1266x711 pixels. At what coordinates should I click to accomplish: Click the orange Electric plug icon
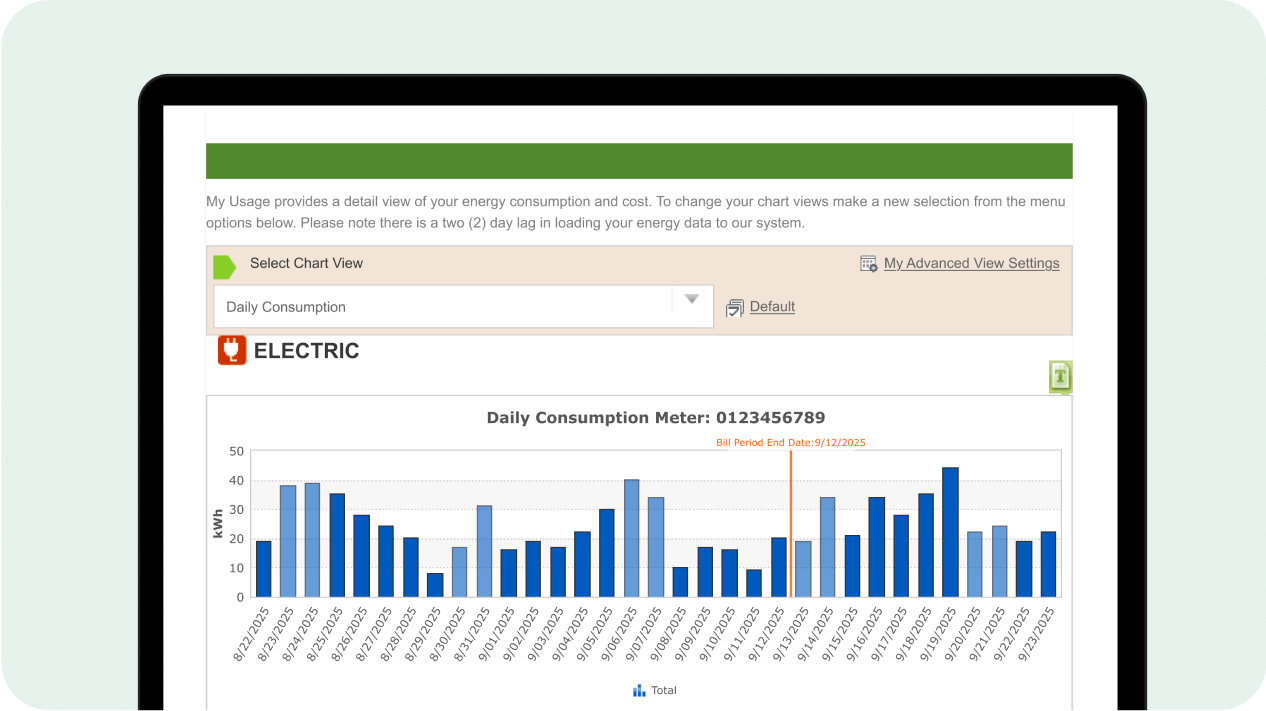[x=232, y=350]
